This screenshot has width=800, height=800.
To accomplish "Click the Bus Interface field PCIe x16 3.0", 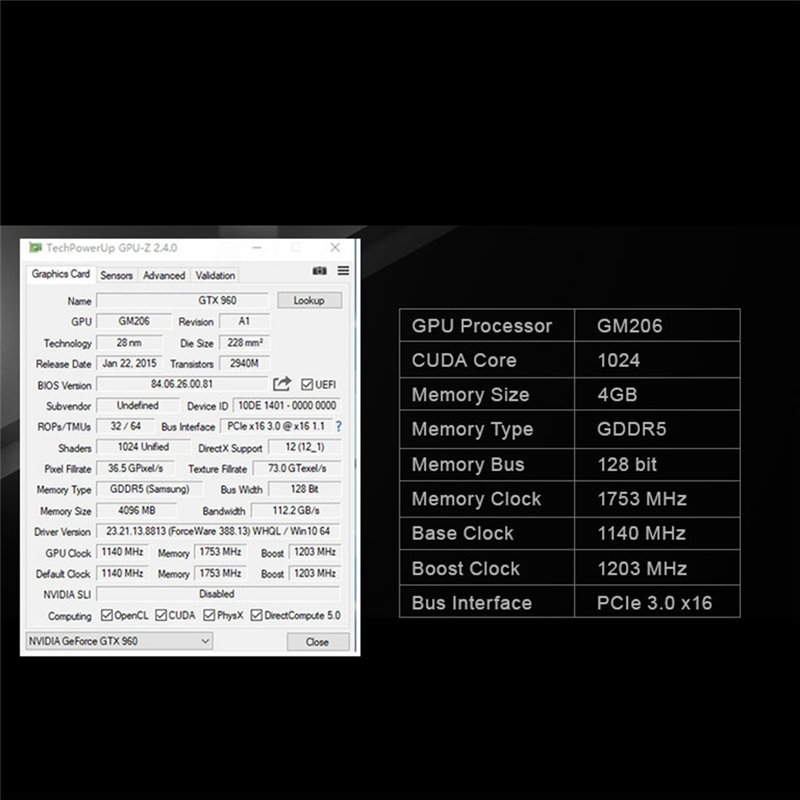I will (x=276, y=426).
